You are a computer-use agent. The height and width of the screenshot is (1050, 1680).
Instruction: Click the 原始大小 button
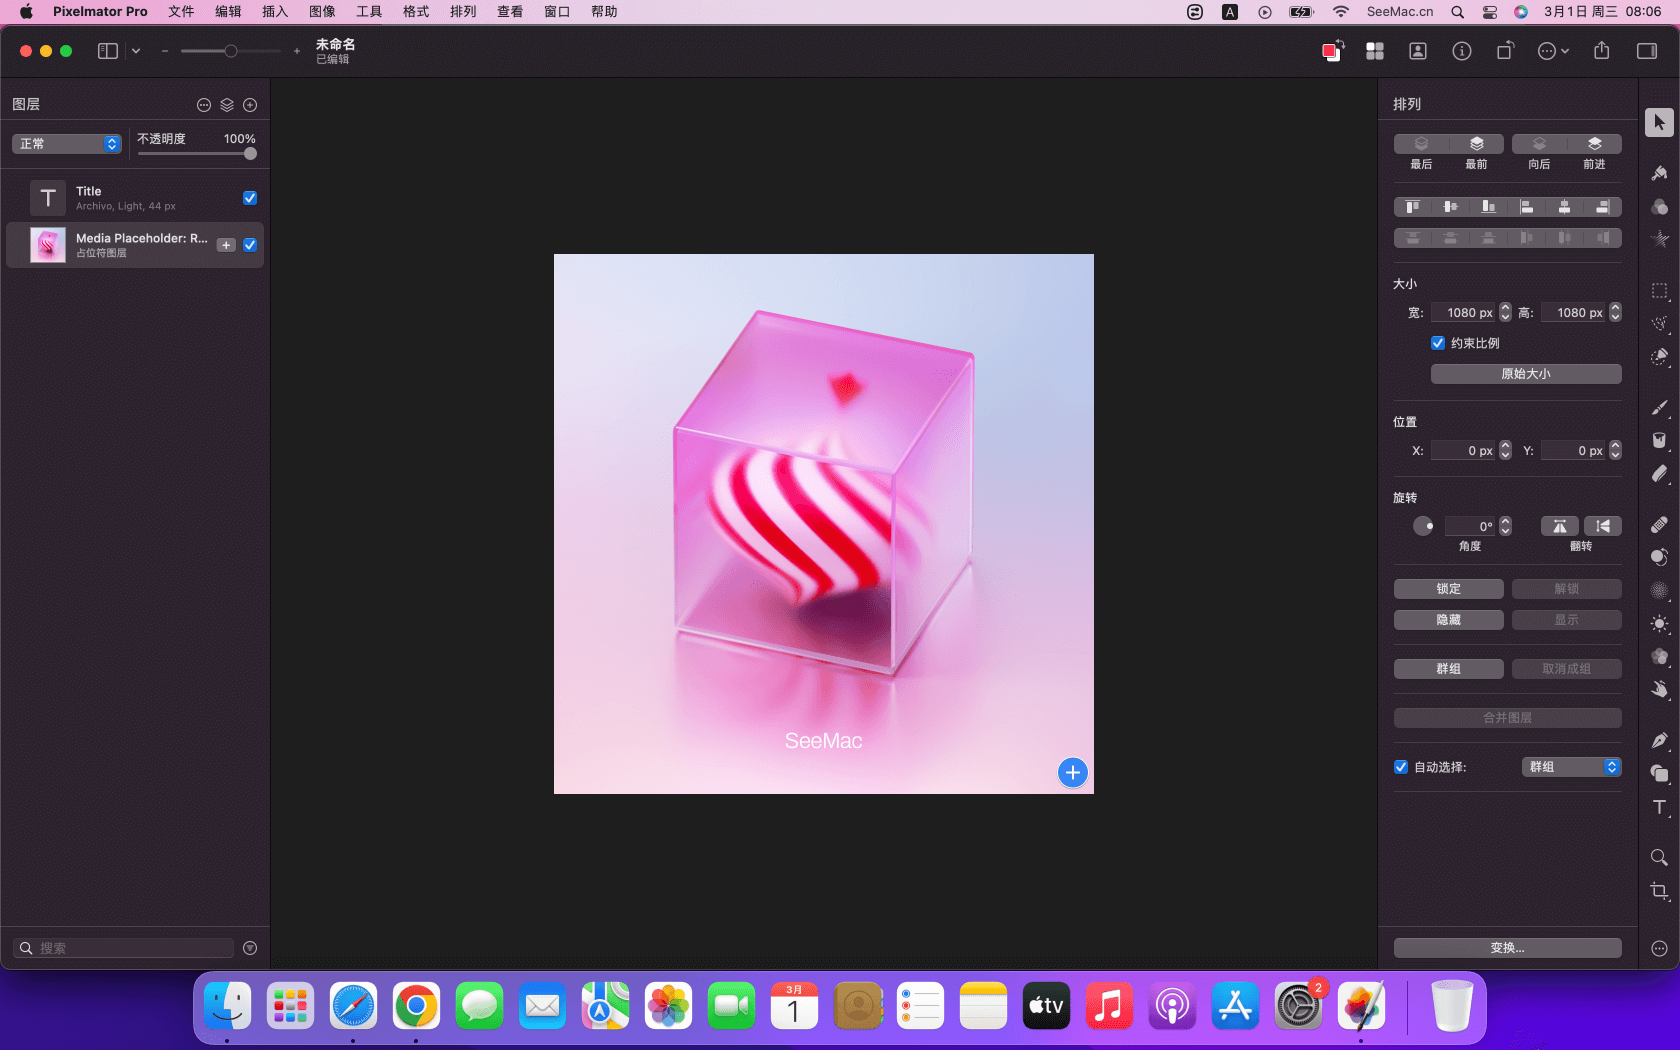[x=1526, y=374]
